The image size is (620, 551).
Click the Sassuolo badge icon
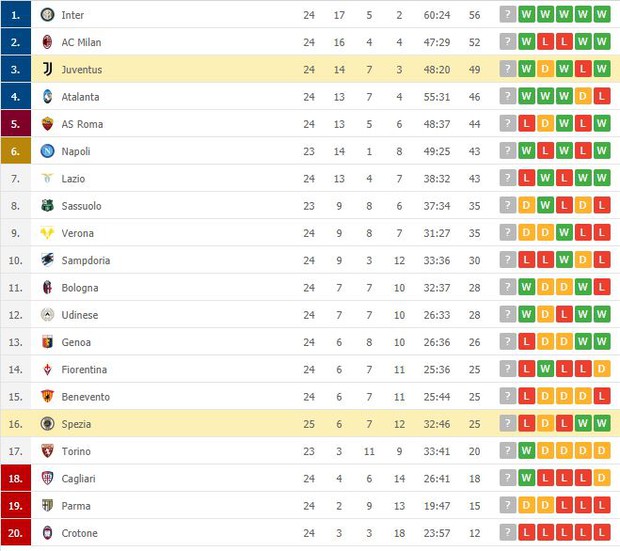pyautogui.click(x=47, y=206)
